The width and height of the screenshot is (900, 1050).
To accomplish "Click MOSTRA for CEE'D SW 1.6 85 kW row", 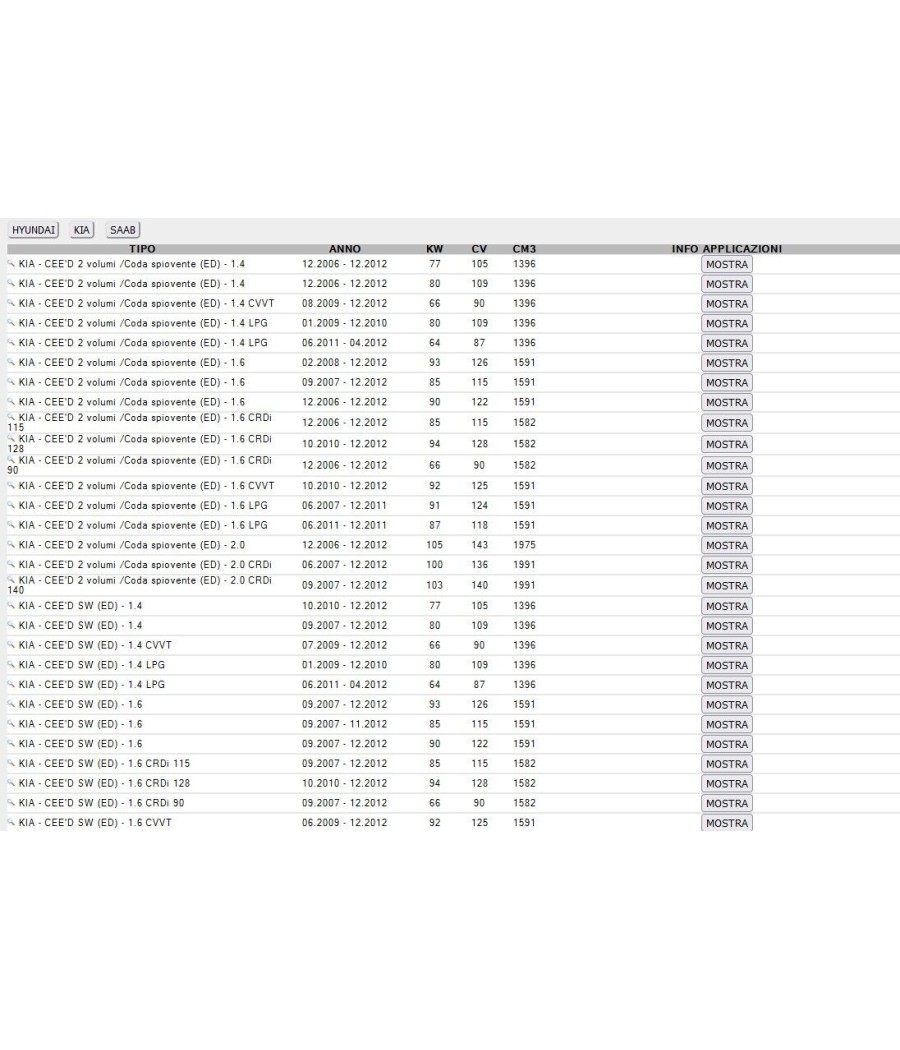I will point(727,725).
